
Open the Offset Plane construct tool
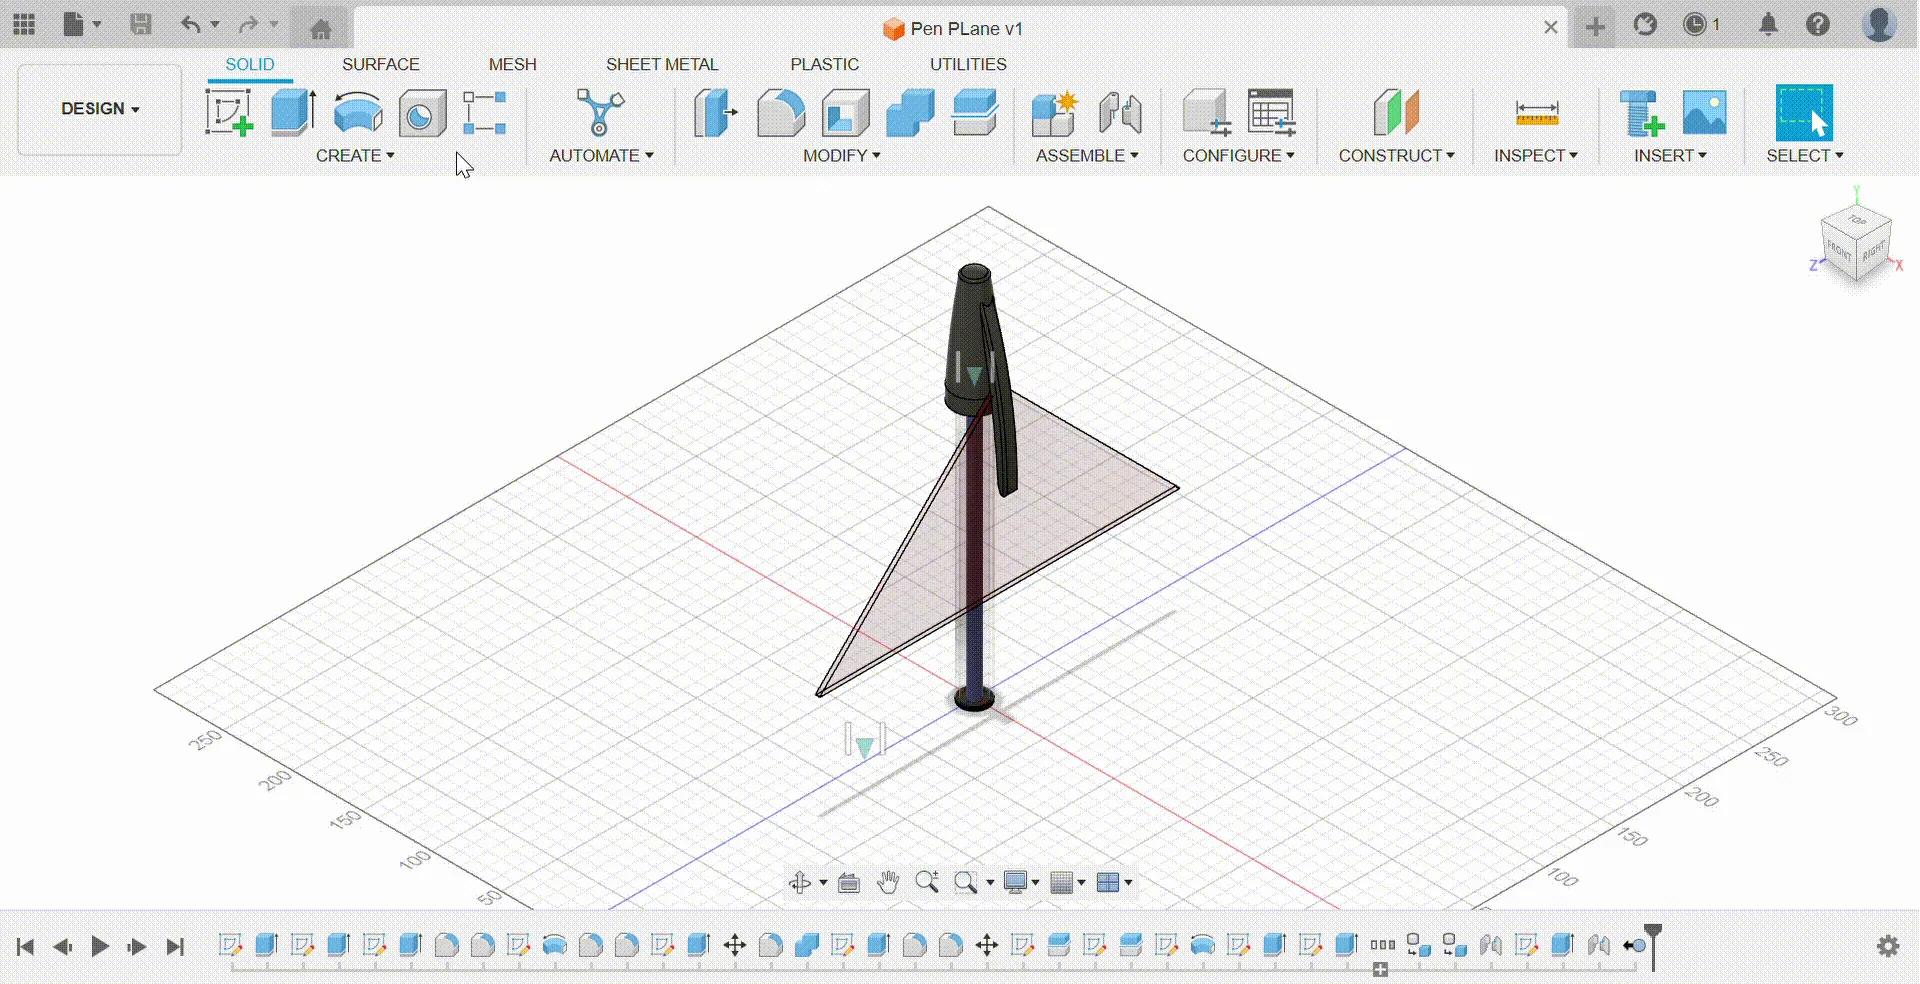point(1397,113)
